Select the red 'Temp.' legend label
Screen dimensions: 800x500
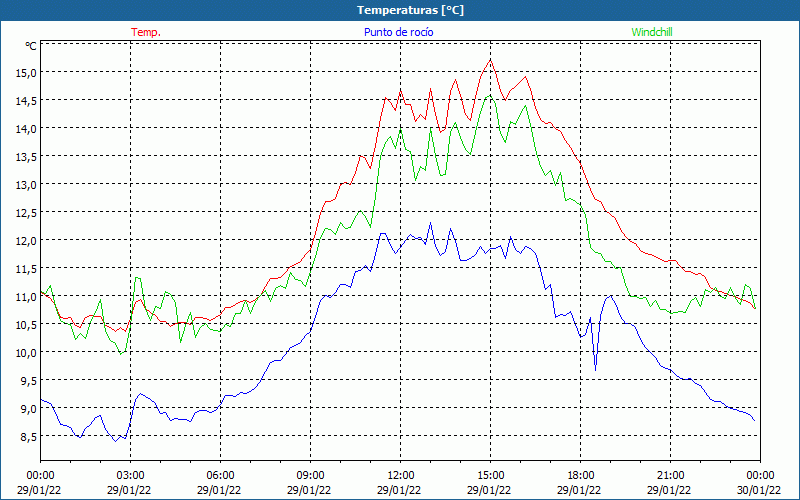[146, 32]
